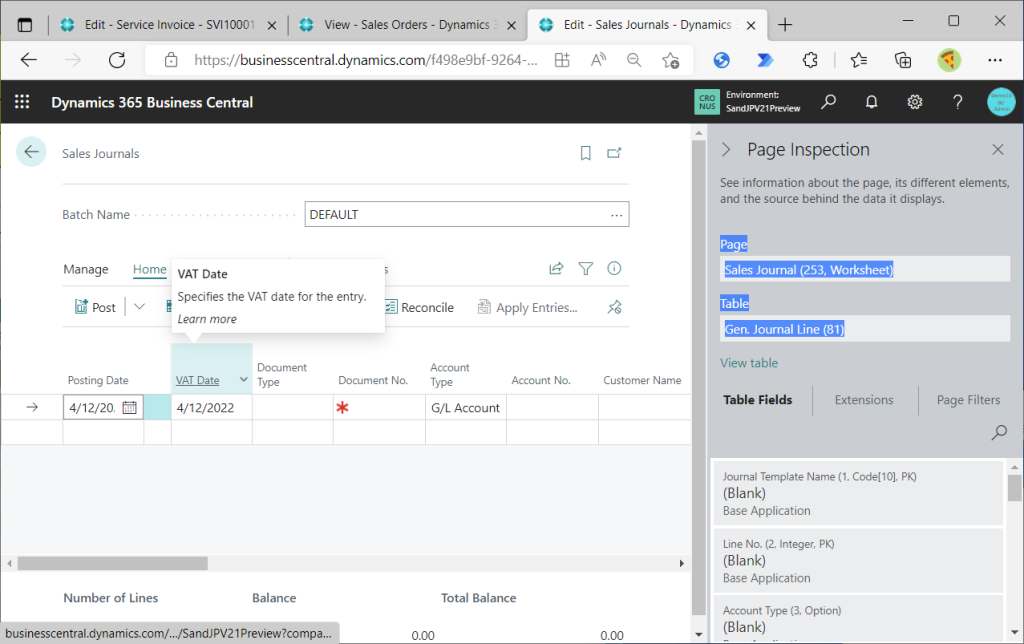This screenshot has height=644, width=1024.
Task: Open Batch Name lookup ellipsis
Action: pos(616,215)
